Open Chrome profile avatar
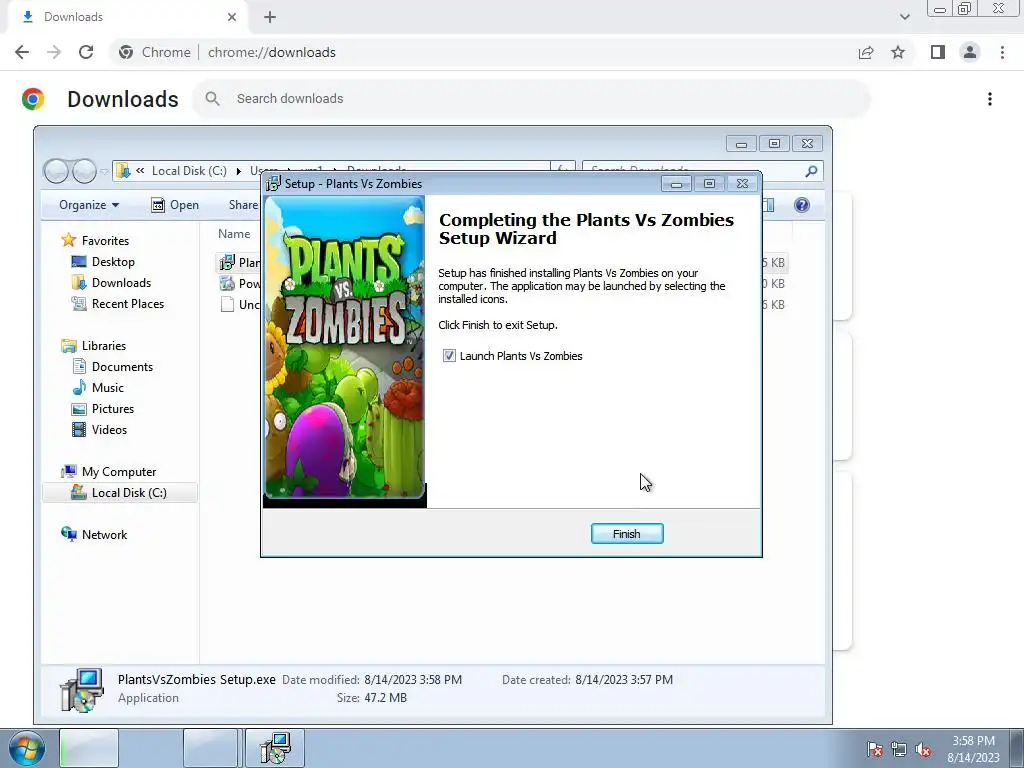 pyautogui.click(x=970, y=52)
